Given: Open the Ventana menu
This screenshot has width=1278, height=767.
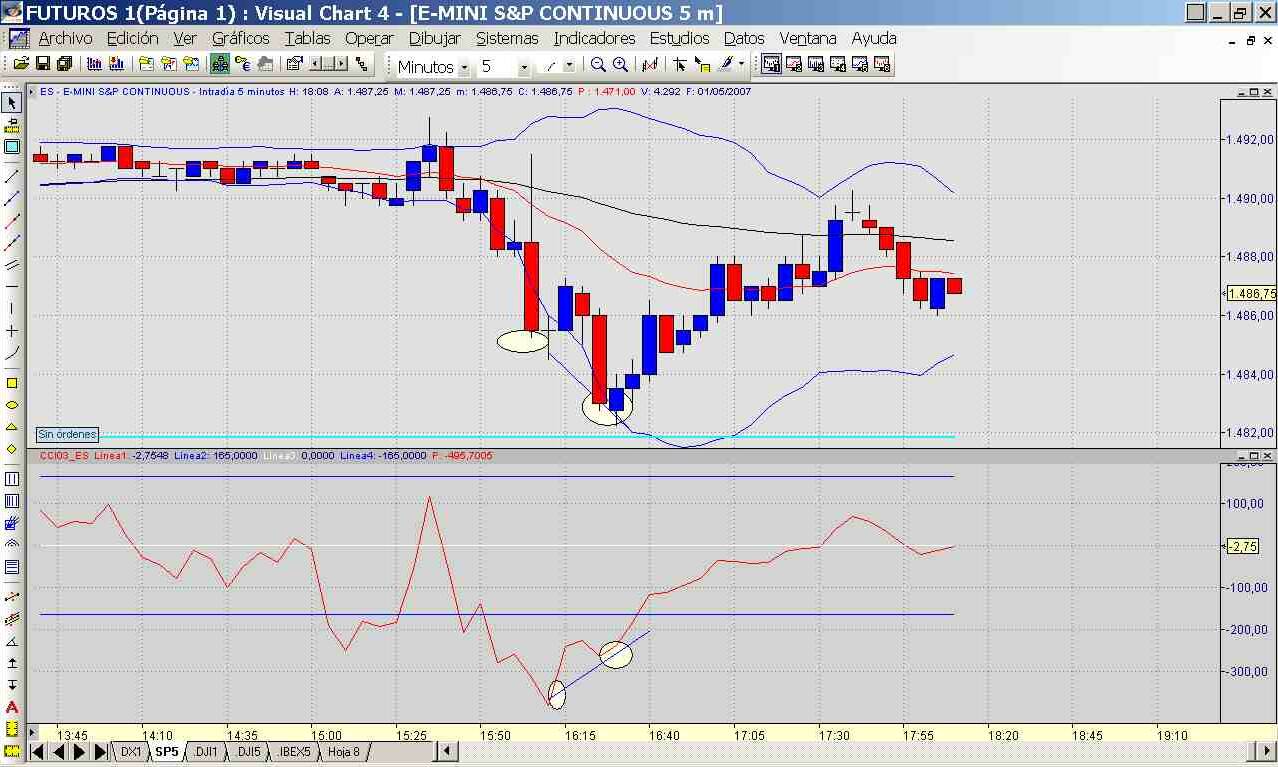Looking at the screenshot, I should (808, 38).
